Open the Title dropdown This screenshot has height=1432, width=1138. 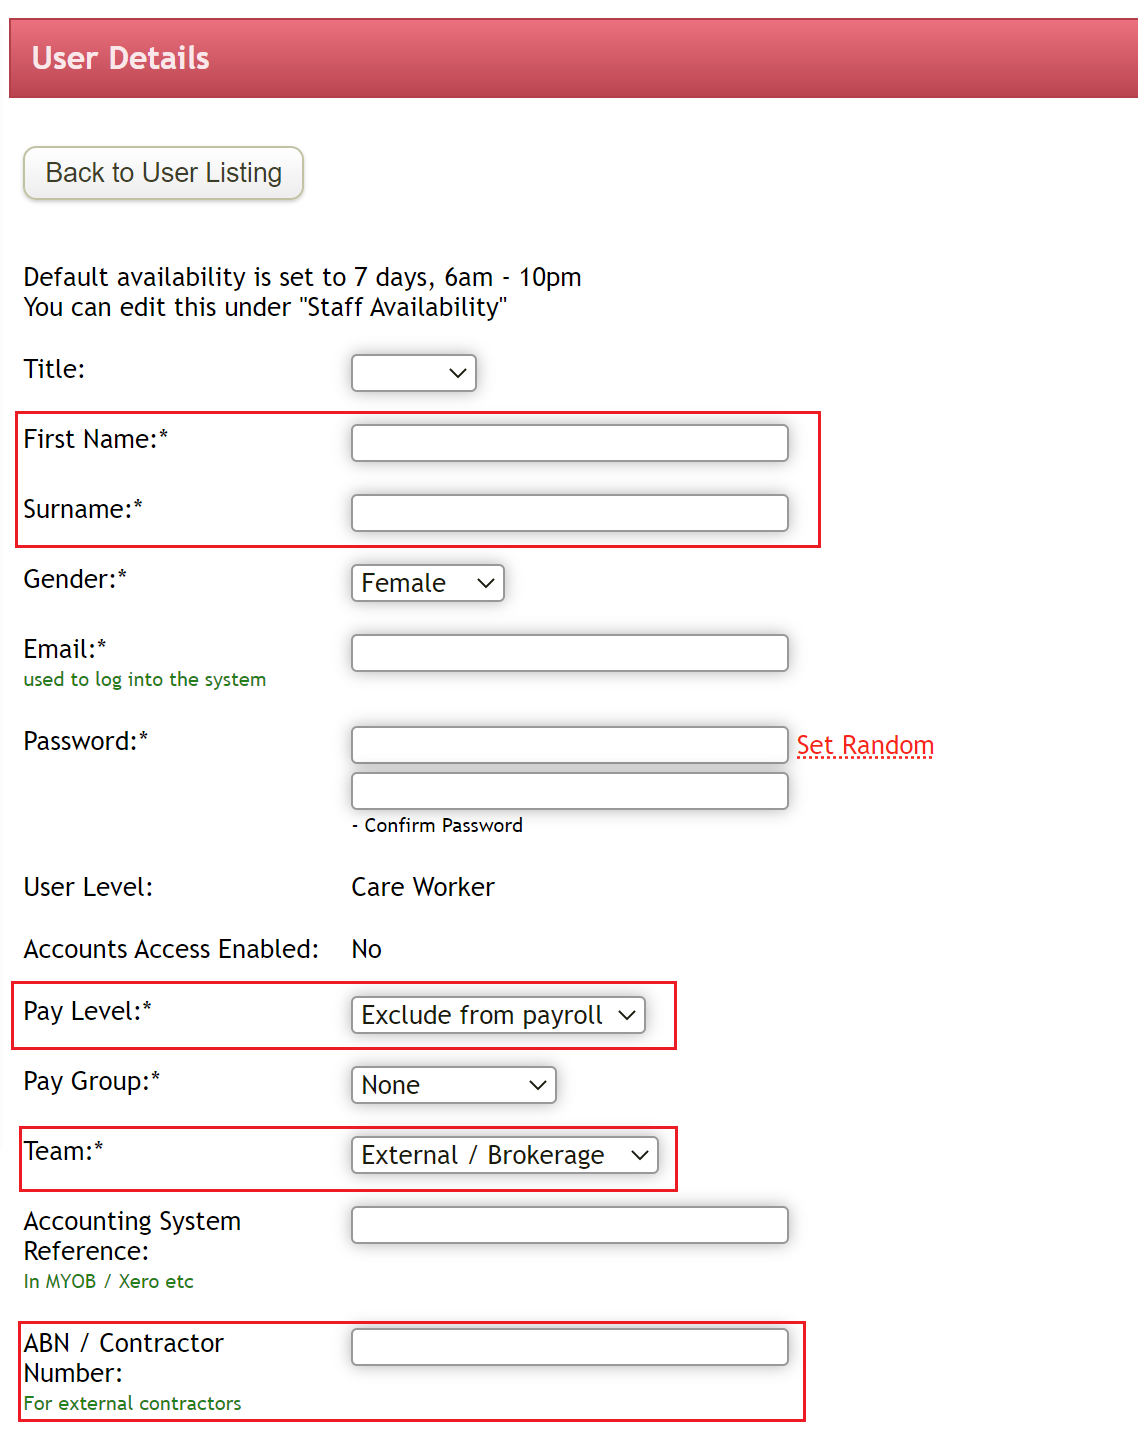tap(413, 372)
